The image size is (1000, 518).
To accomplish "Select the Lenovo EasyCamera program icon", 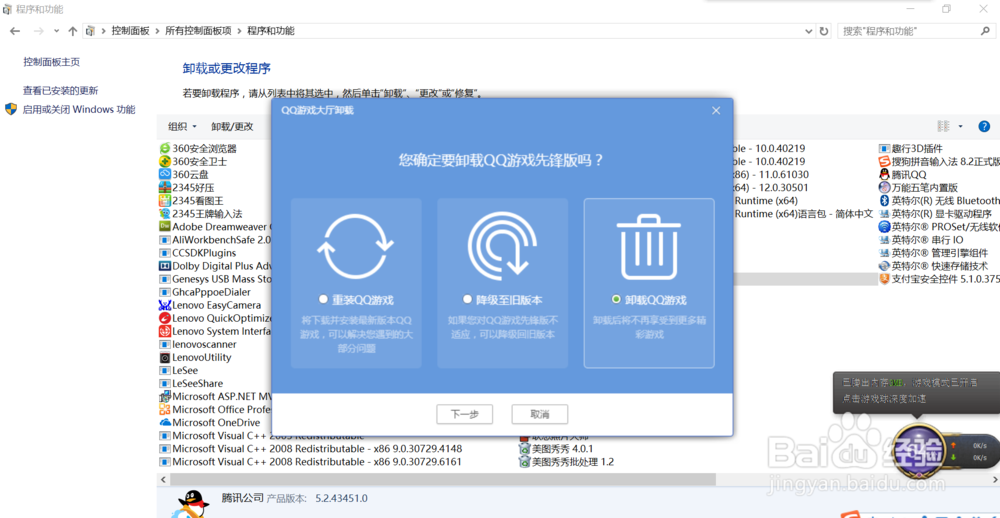I will [x=165, y=305].
